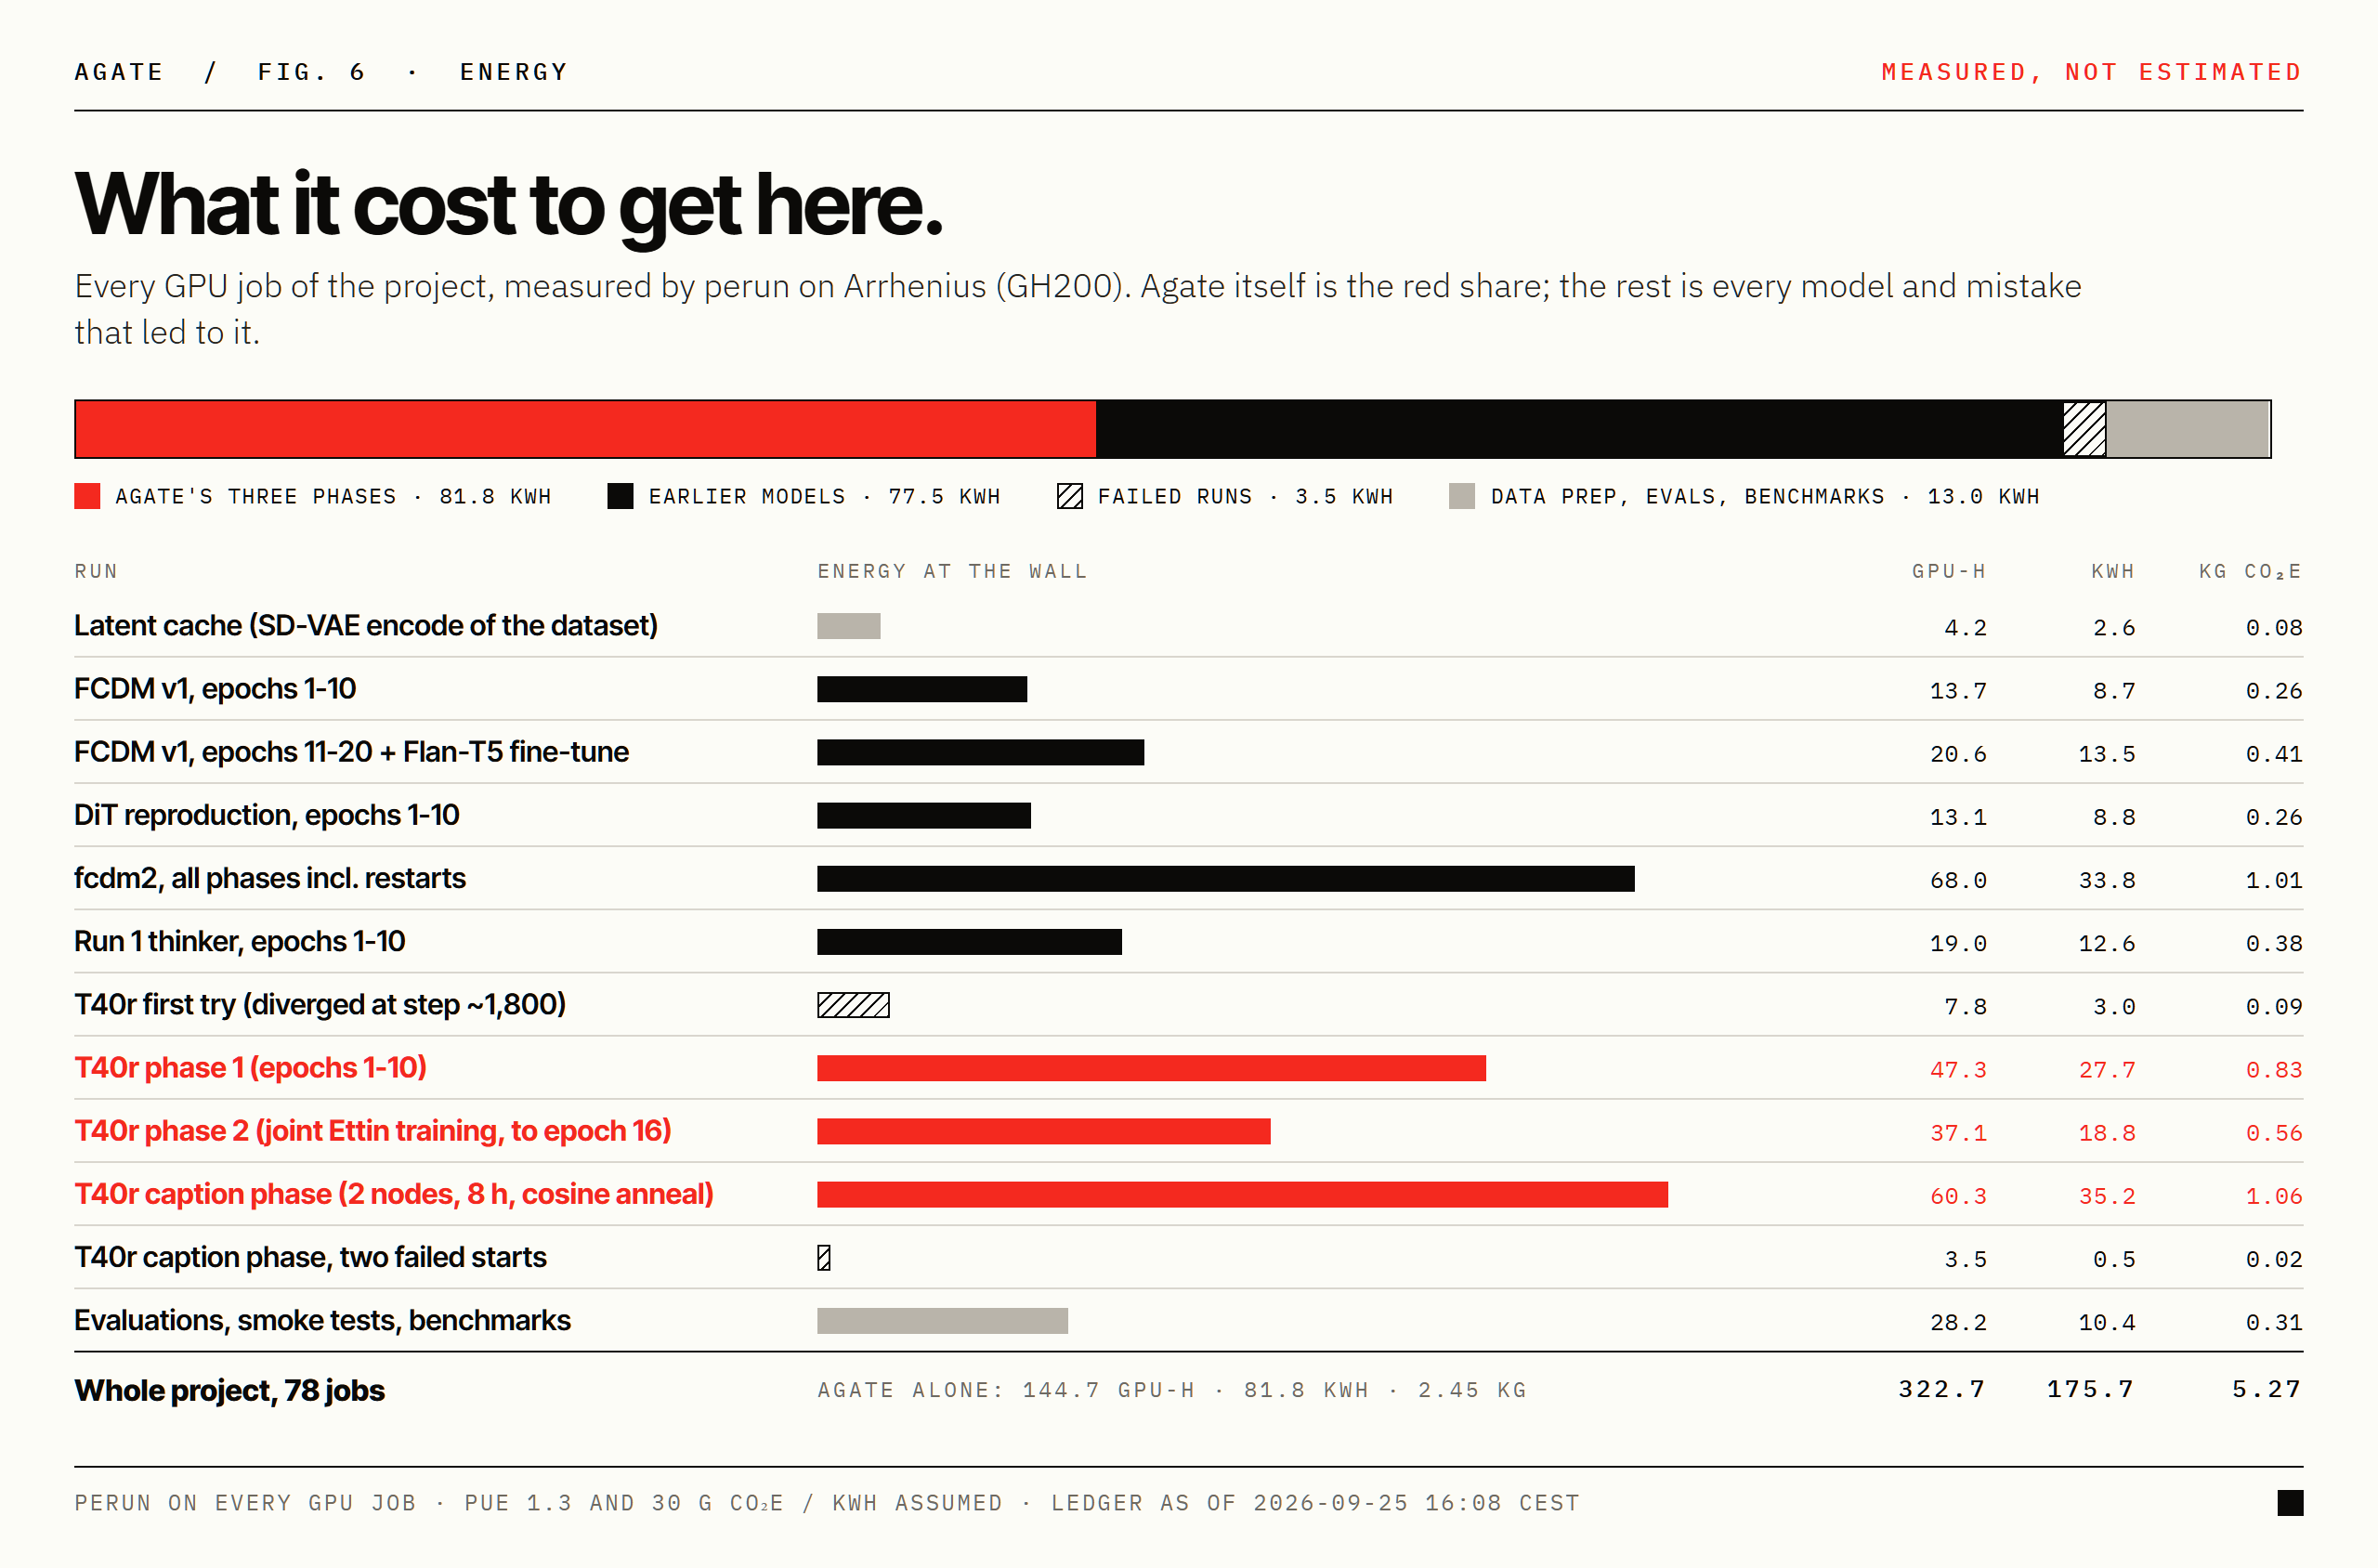Click the total '322.7' GPU-h value
The width and height of the screenshot is (2378, 1568).
tap(1941, 1389)
